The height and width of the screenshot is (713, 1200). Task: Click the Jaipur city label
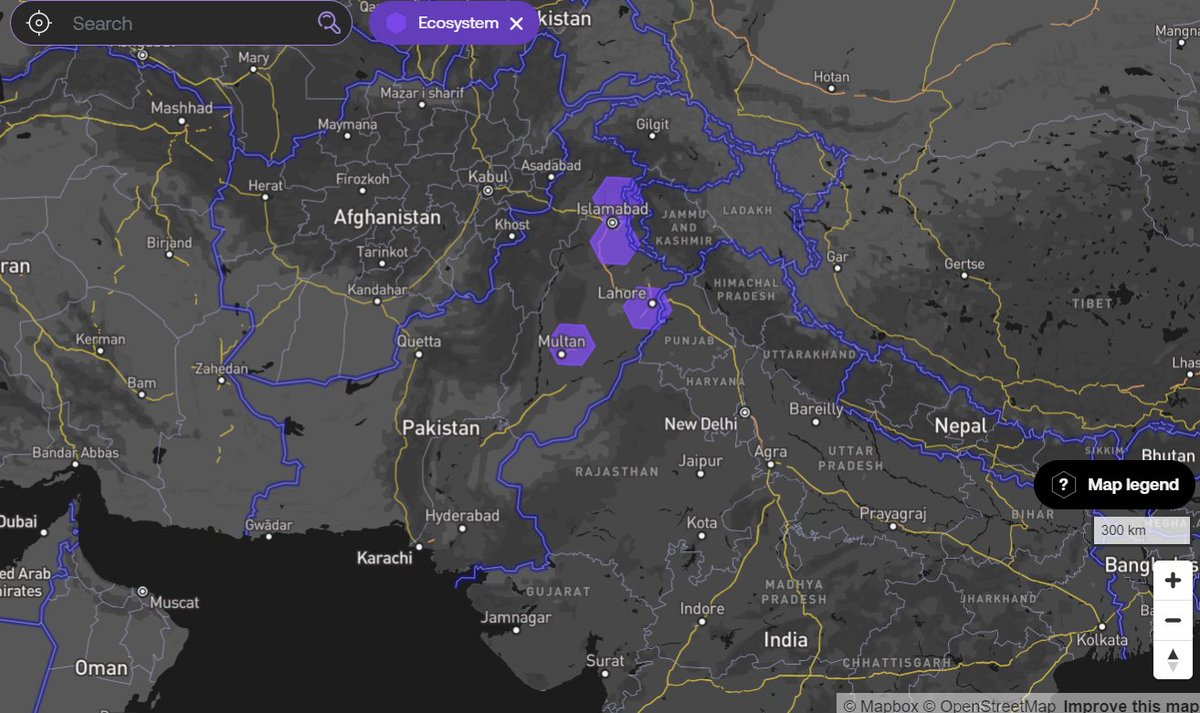click(x=700, y=461)
